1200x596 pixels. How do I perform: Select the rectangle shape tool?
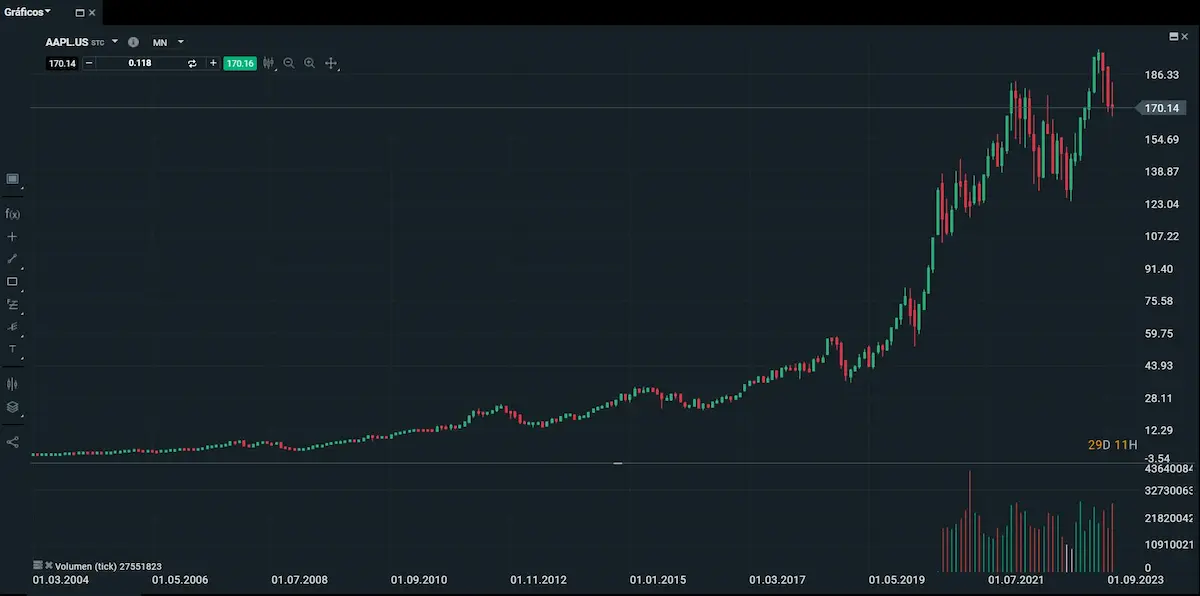click(x=13, y=282)
